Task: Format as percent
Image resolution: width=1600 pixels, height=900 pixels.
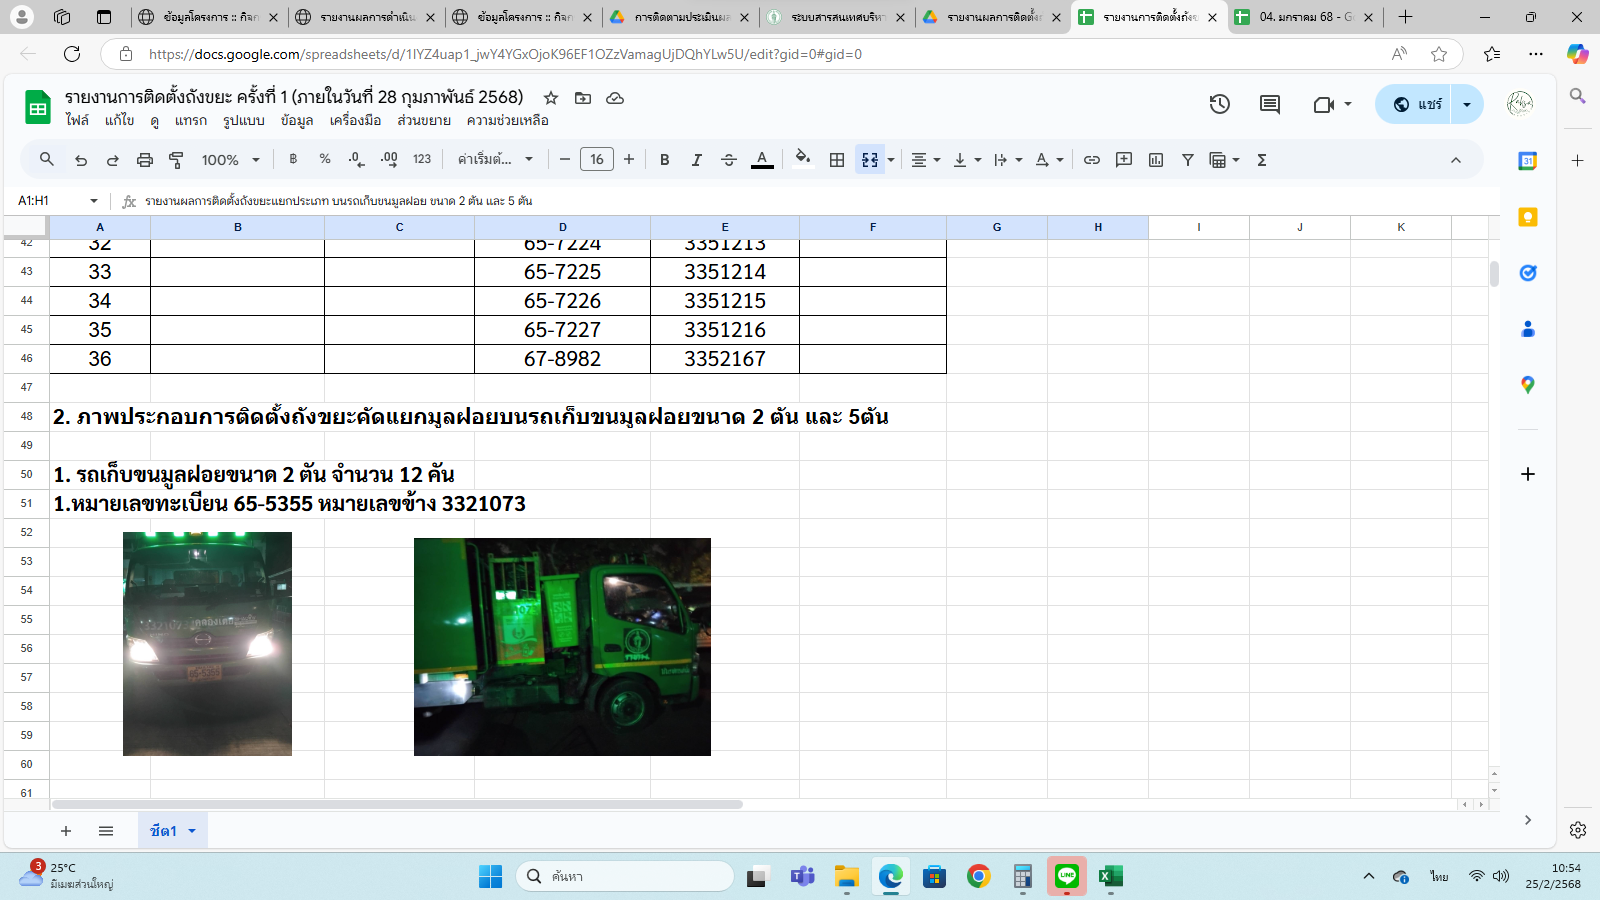Action: [x=325, y=160]
